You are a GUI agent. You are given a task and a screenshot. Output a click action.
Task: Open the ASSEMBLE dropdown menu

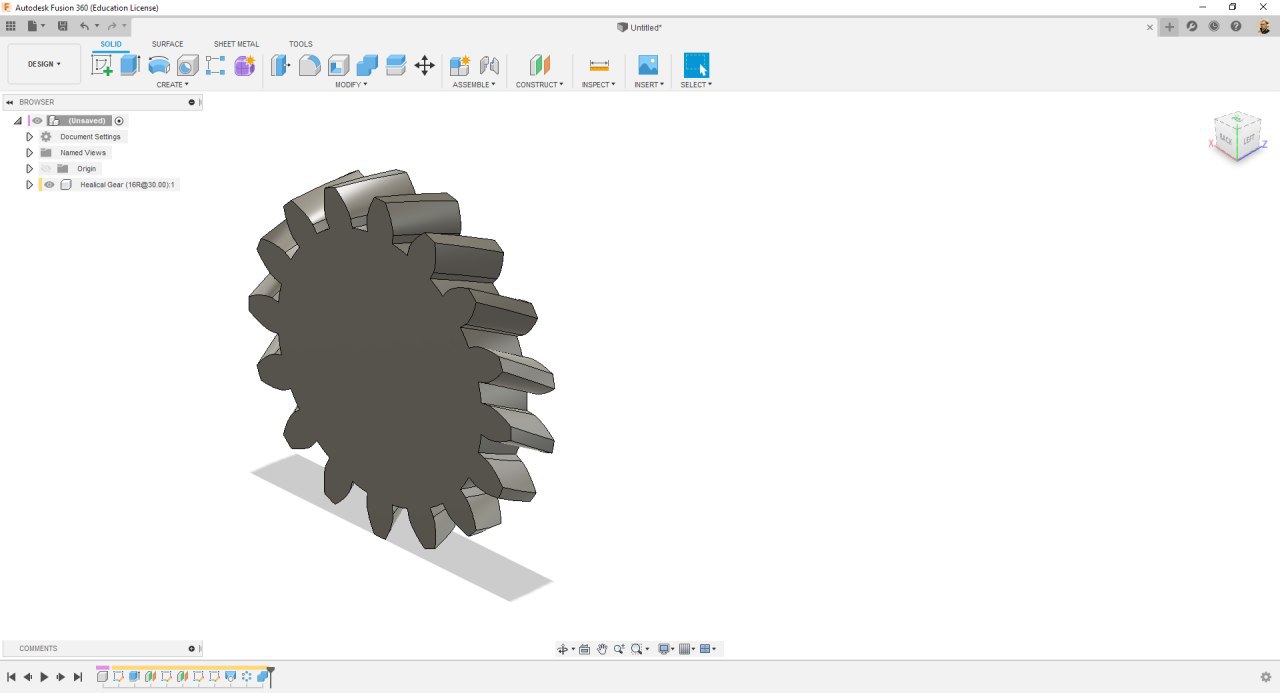474,85
